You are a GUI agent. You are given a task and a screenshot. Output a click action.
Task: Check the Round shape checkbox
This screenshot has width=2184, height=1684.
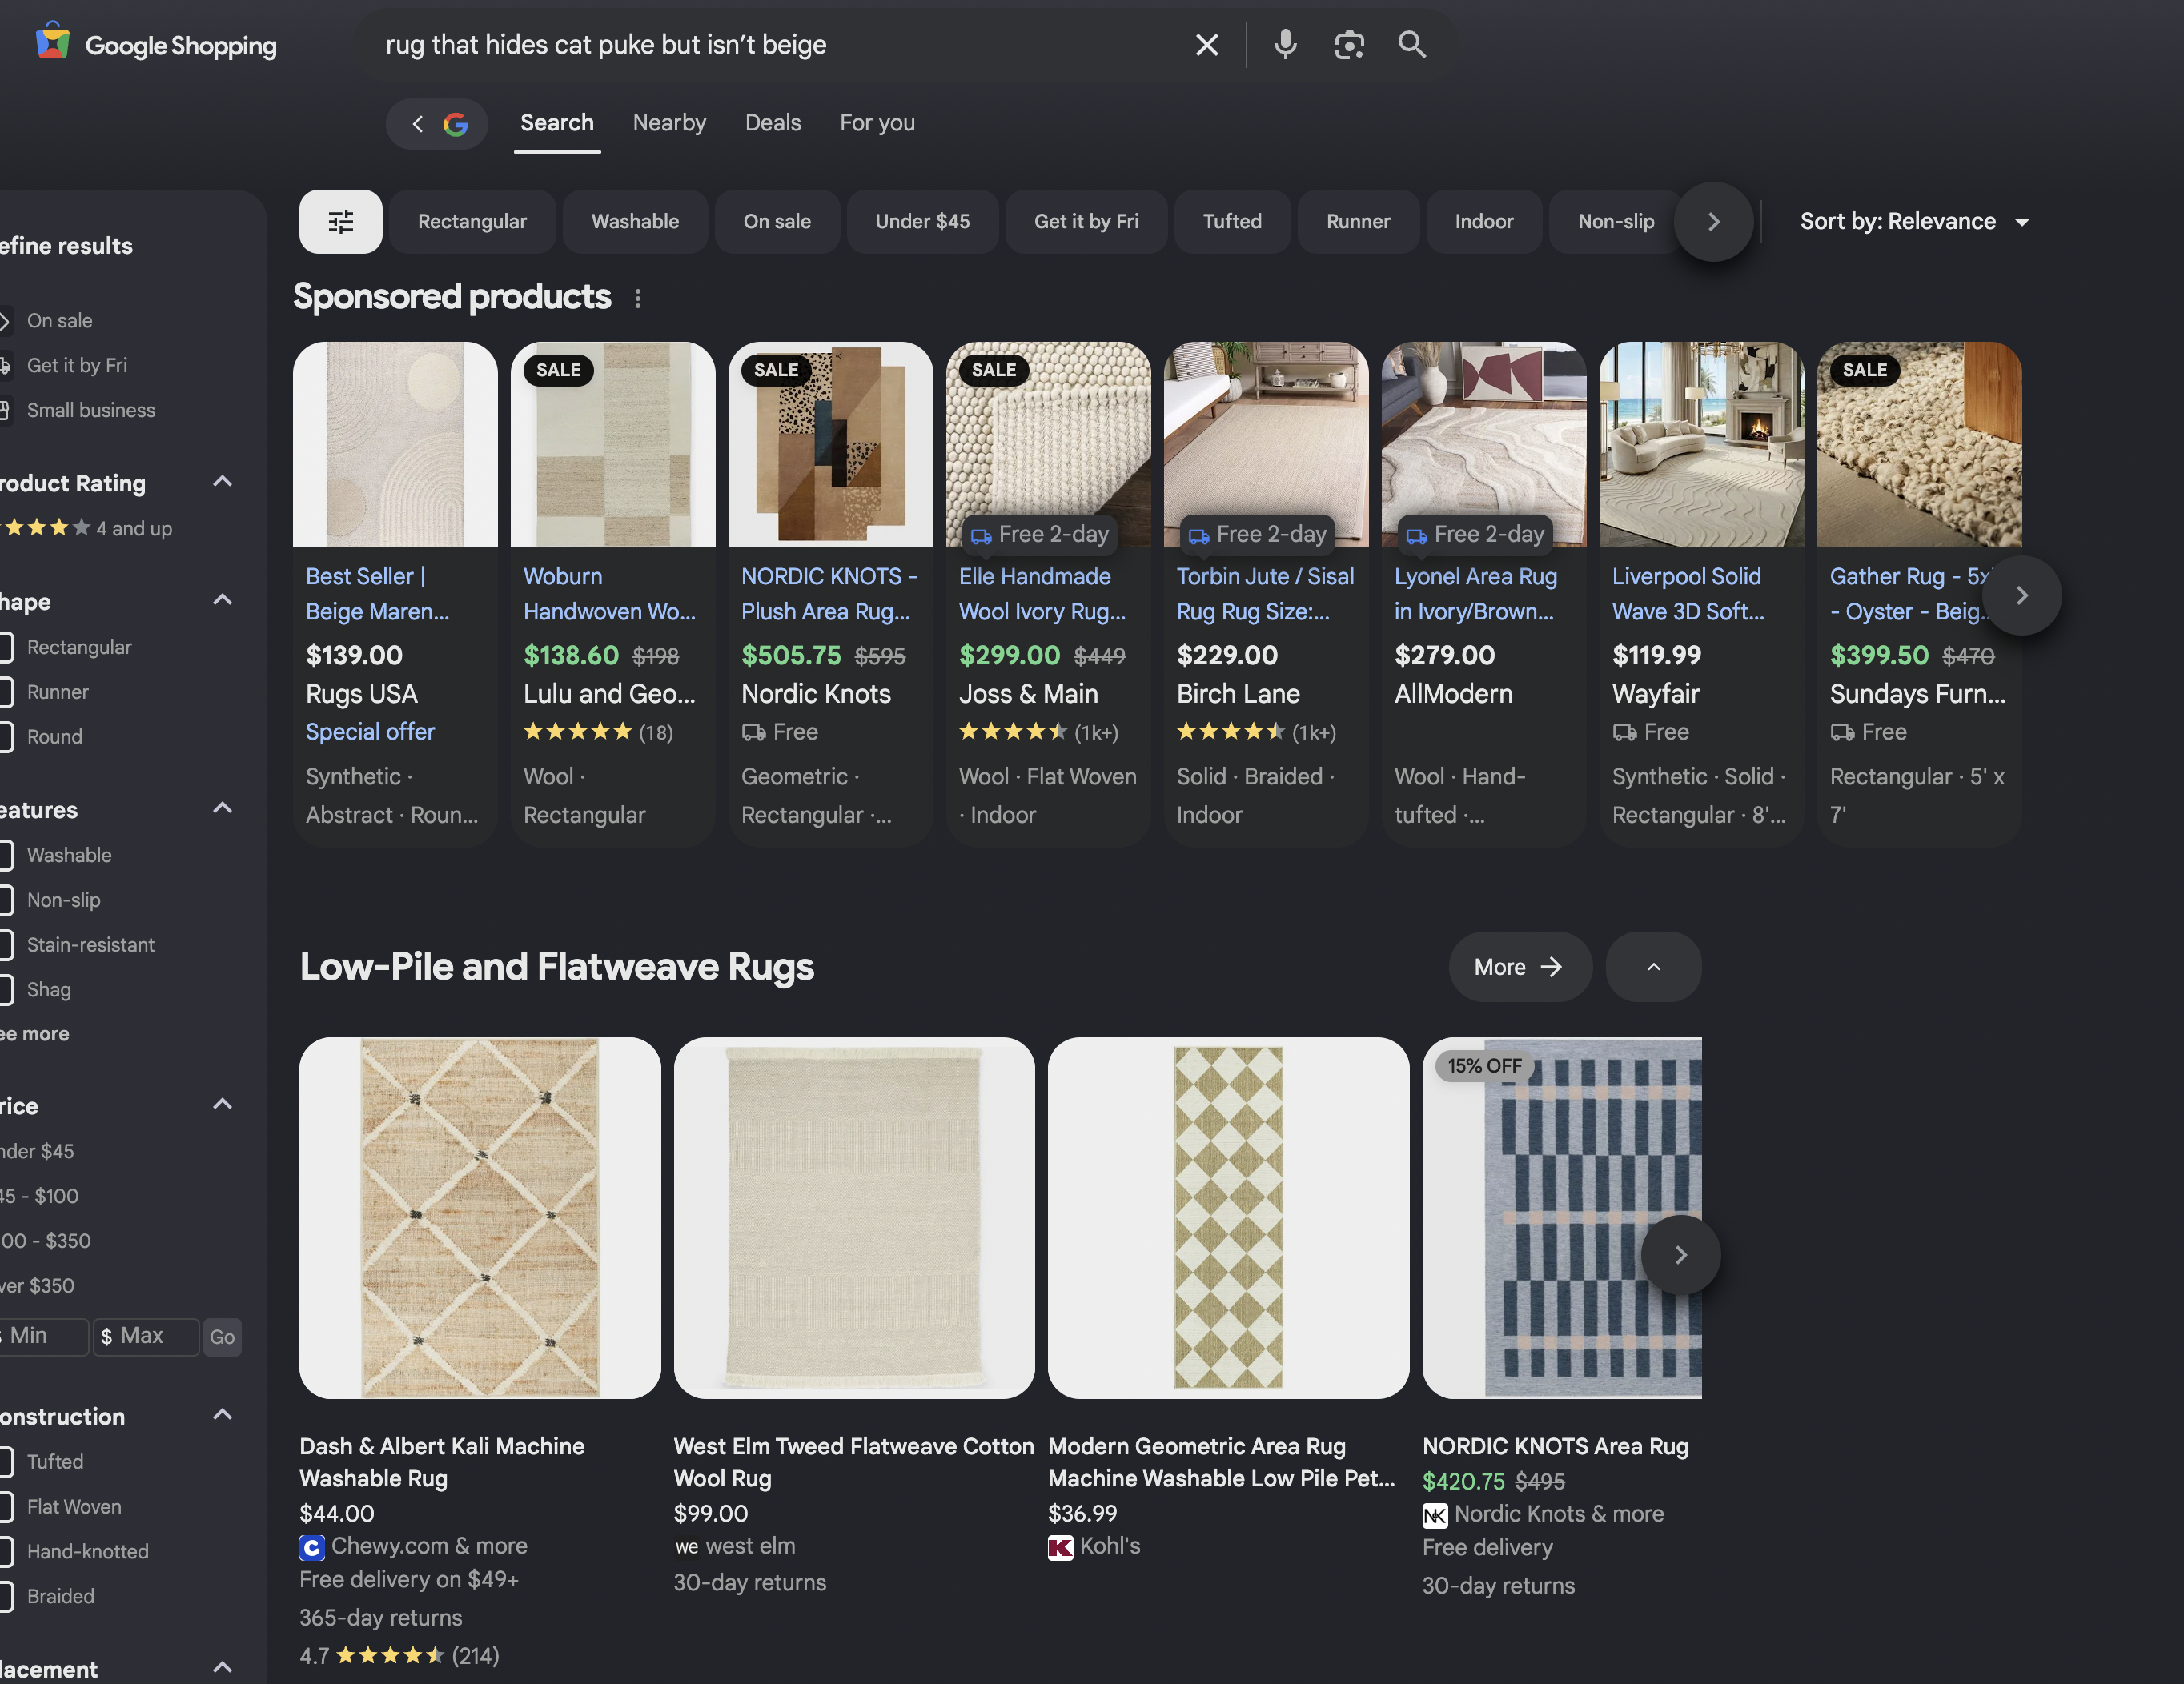click(x=5, y=737)
